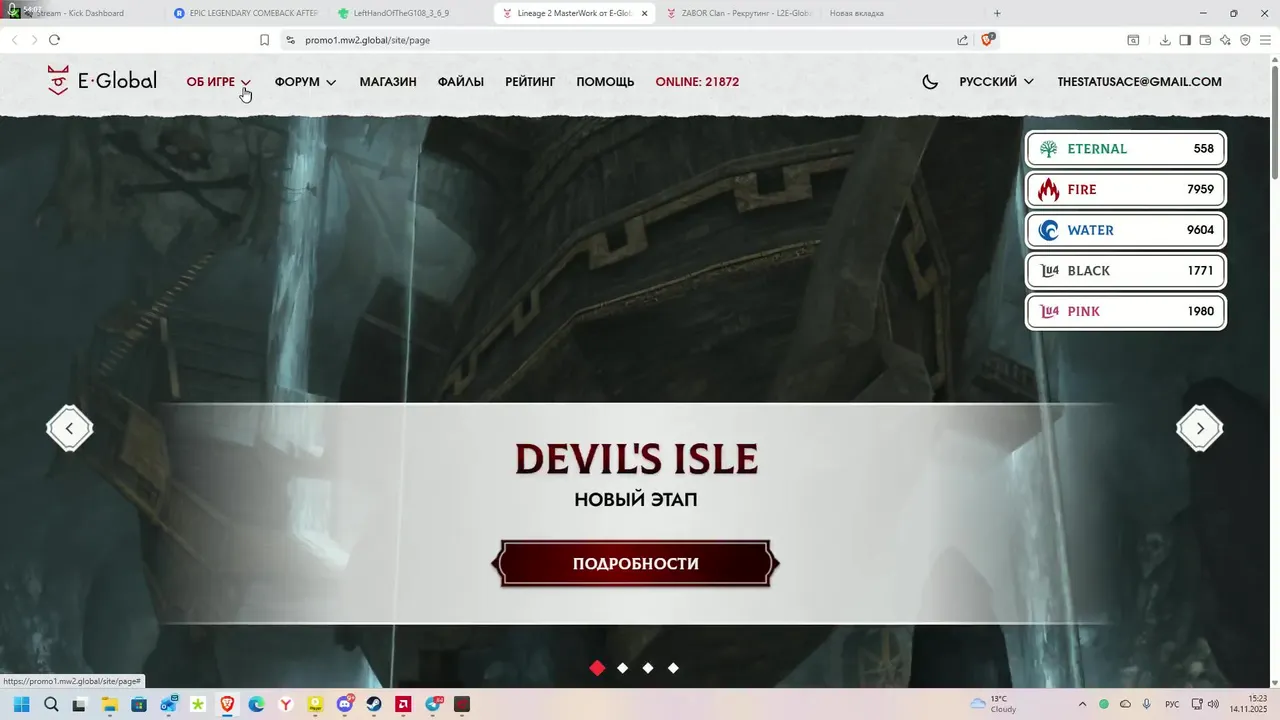Toggle the browser sidebar panel
The height and width of the screenshot is (720, 1280).
tap(1185, 40)
